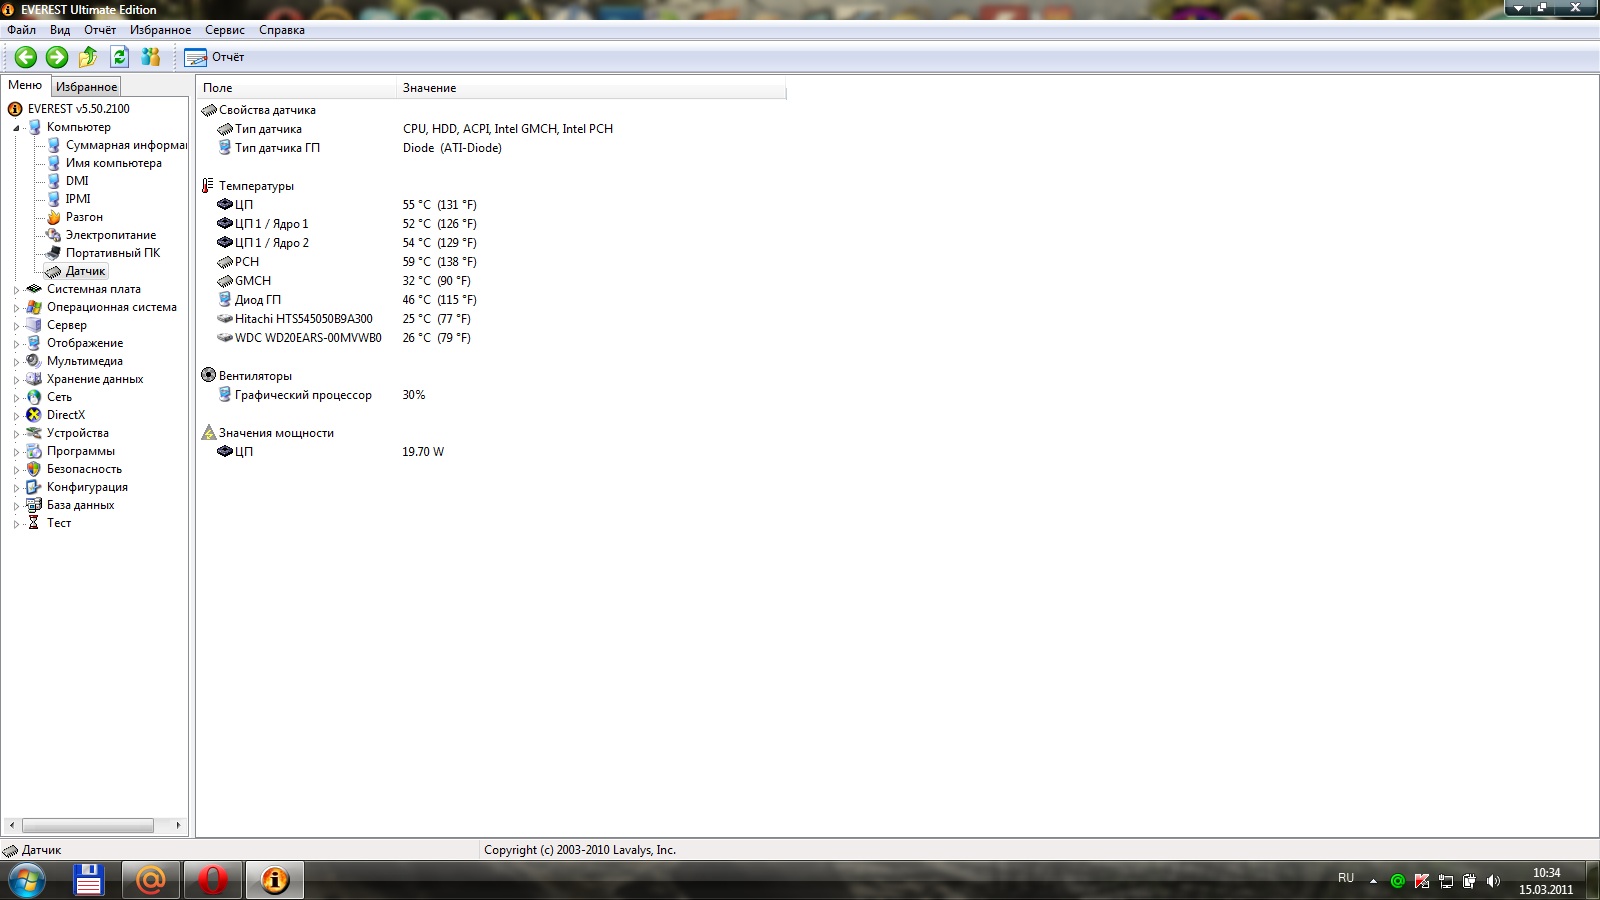Click the Конфигурация tree icon
This screenshot has width=1600, height=900.
[34, 487]
